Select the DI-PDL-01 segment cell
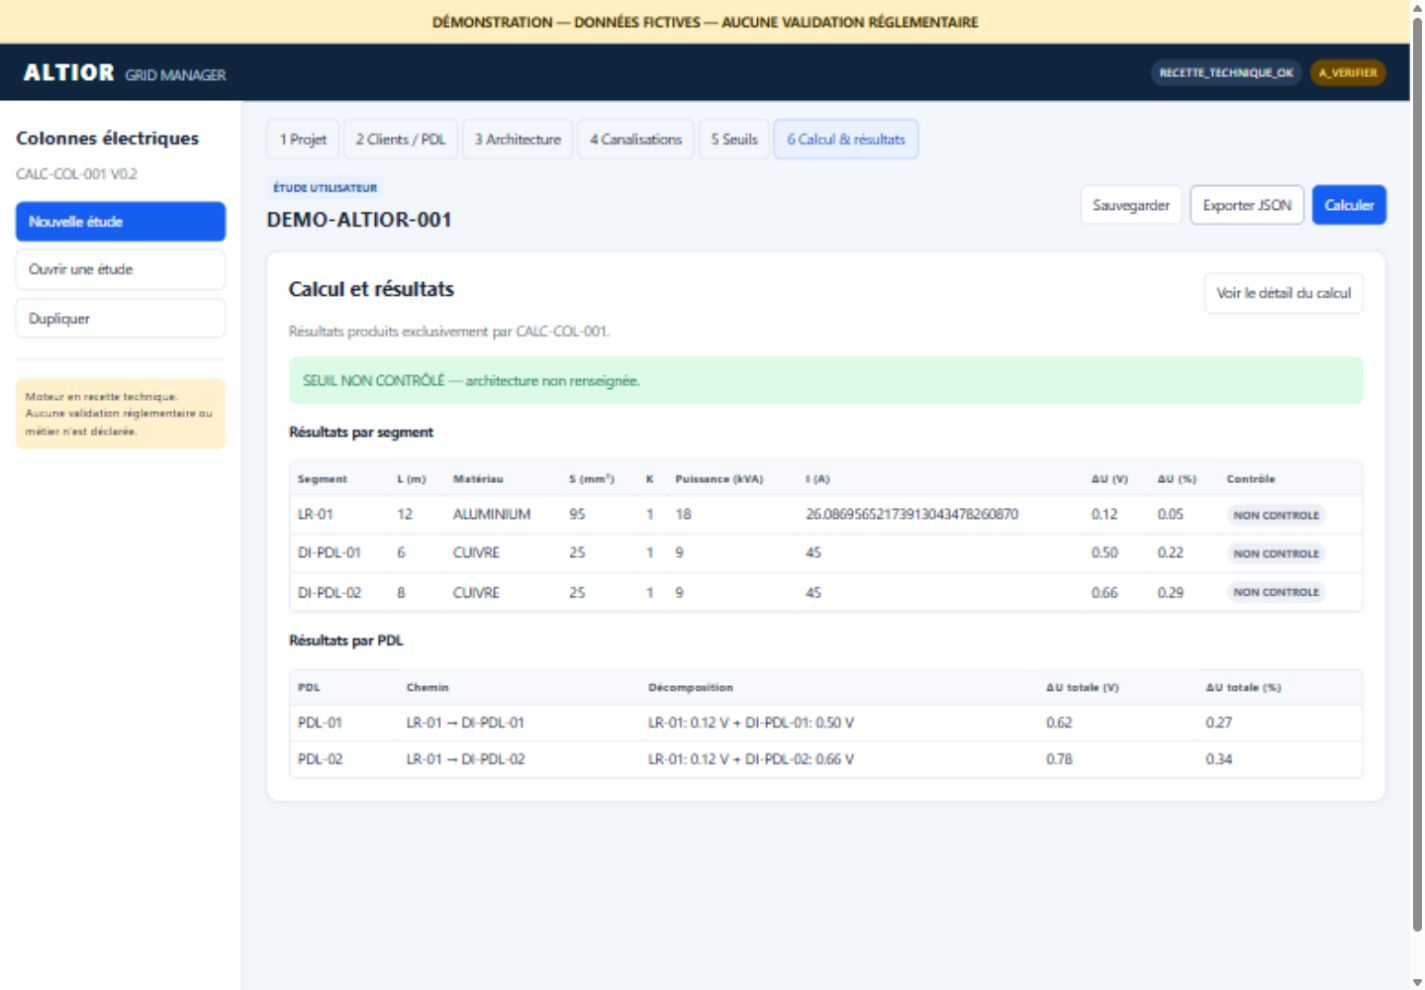Image resolution: width=1425 pixels, height=990 pixels. (329, 553)
